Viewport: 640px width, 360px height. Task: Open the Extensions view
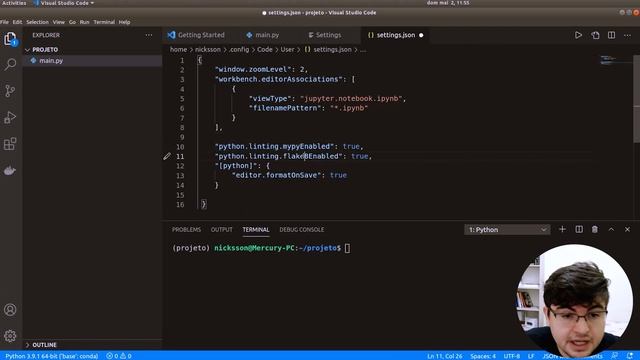(x=10, y=144)
